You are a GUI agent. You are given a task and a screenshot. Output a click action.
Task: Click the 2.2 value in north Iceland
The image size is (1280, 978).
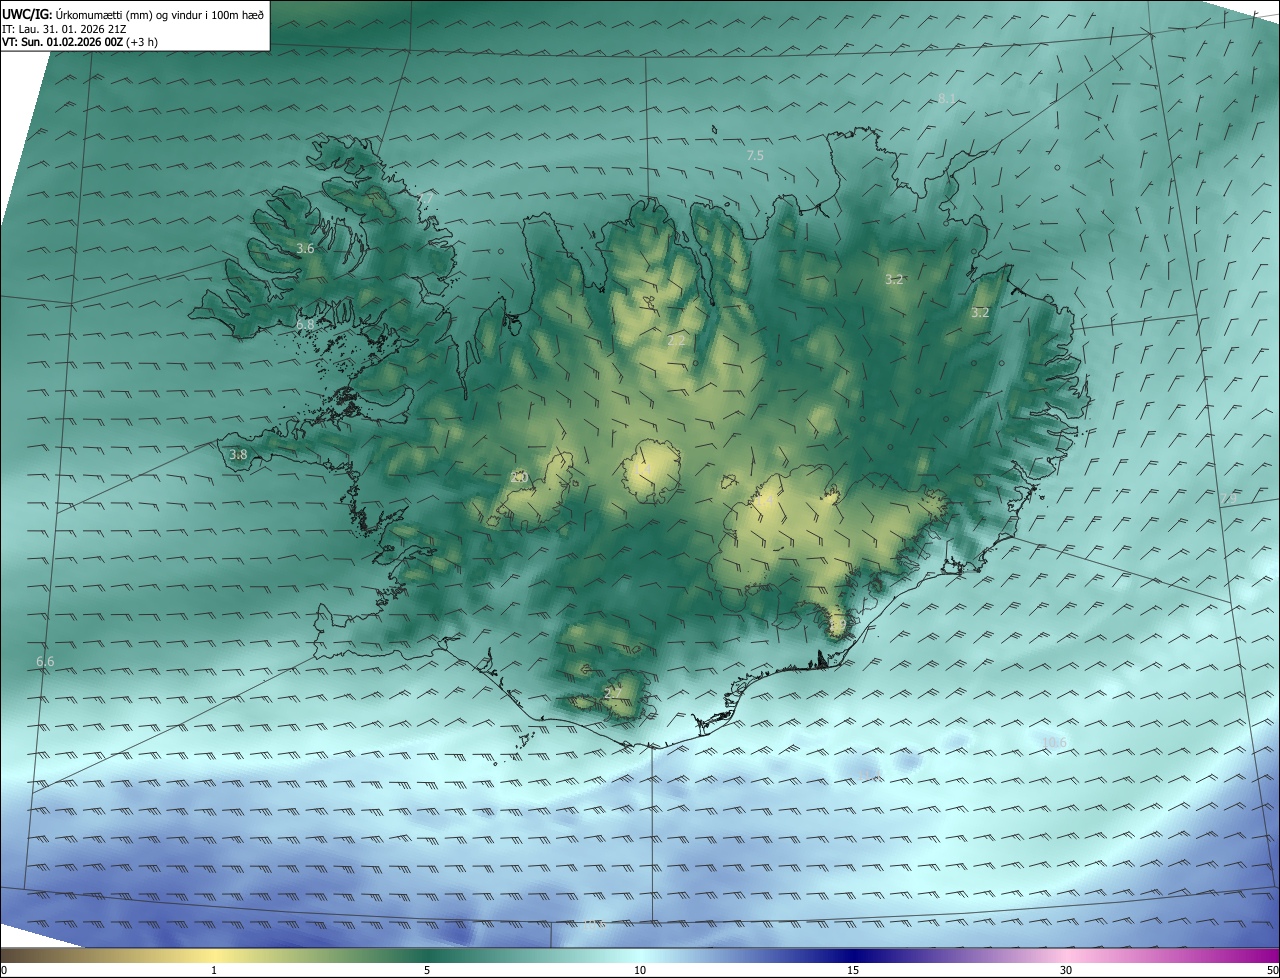click(x=677, y=341)
